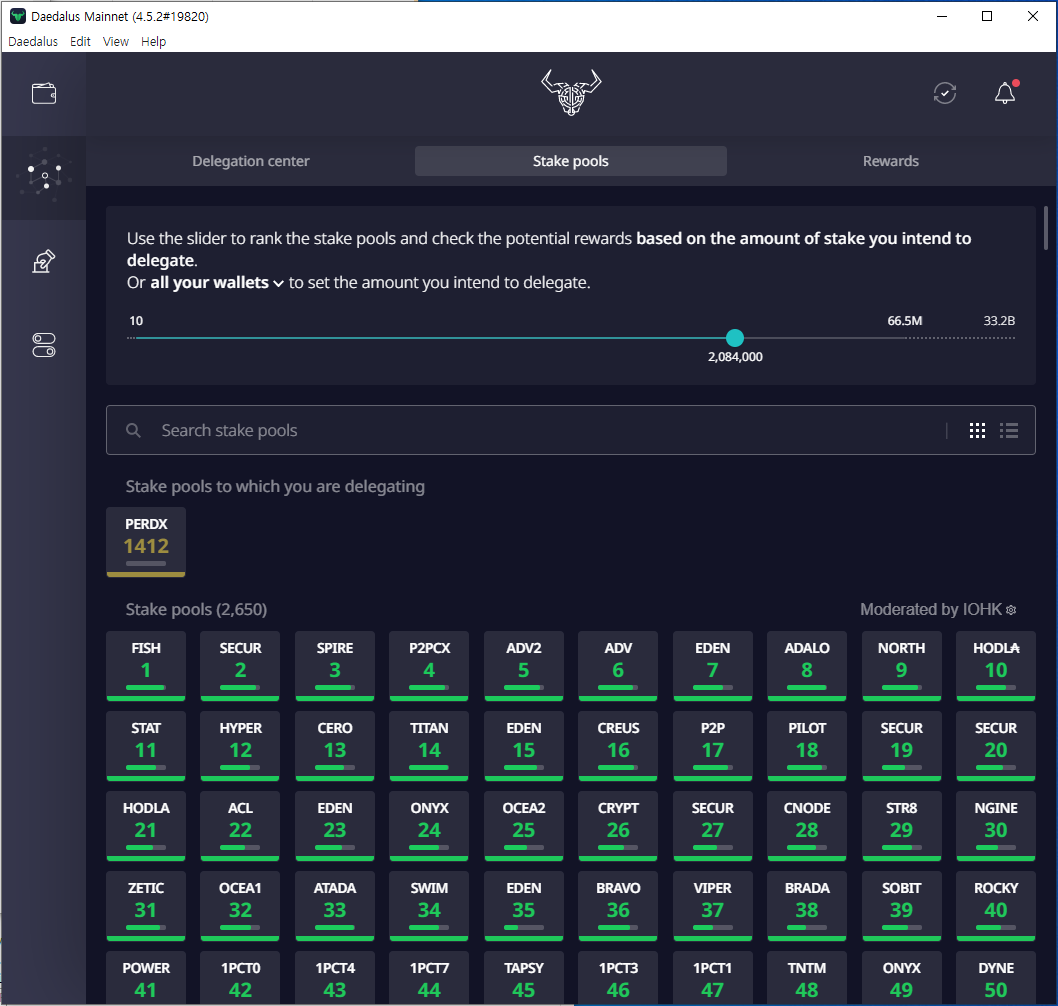Open the STR8 pool ranked 29
The width and height of the screenshot is (1058, 1006).
tap(901, 826)
